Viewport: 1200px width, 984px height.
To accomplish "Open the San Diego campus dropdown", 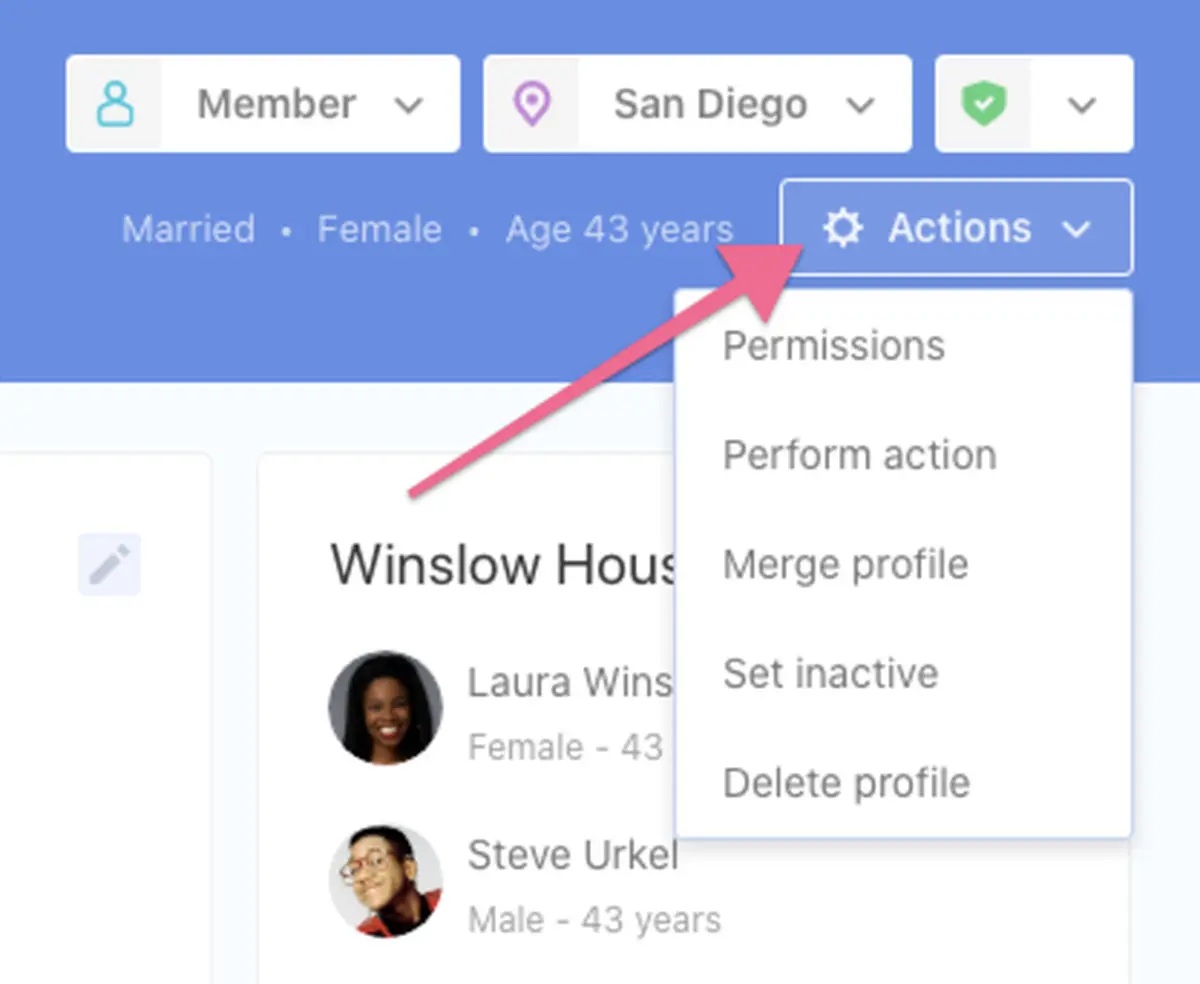I will tap(697, 104).
